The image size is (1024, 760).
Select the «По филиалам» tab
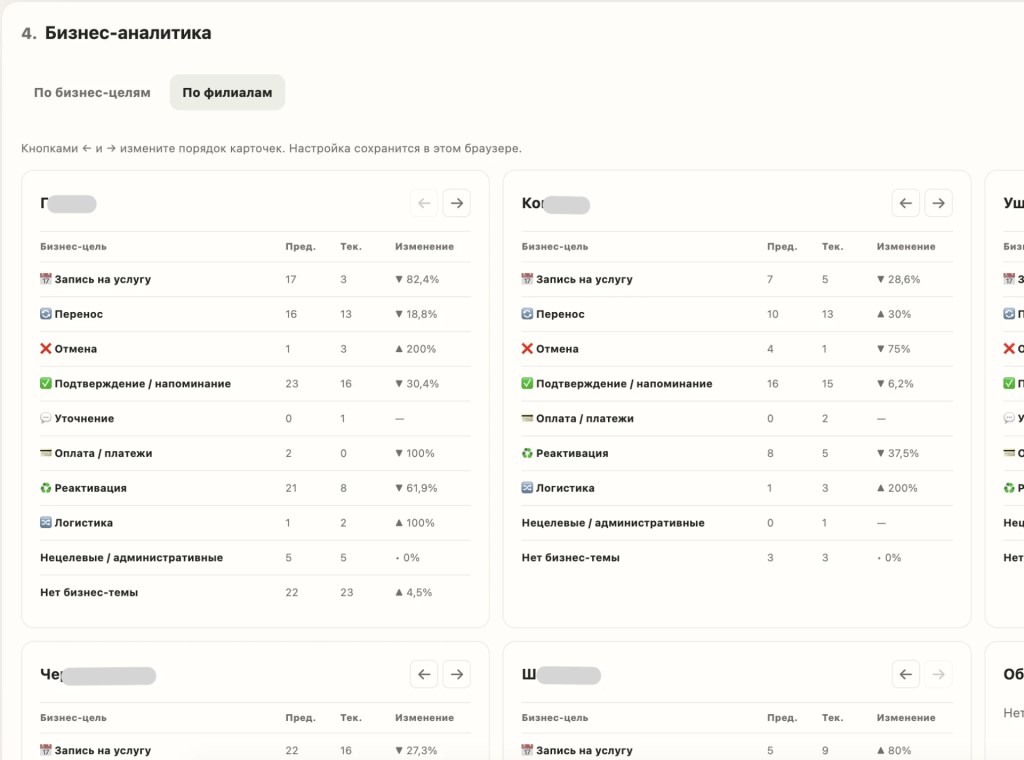pyautogui.click(x=227, y=93)
